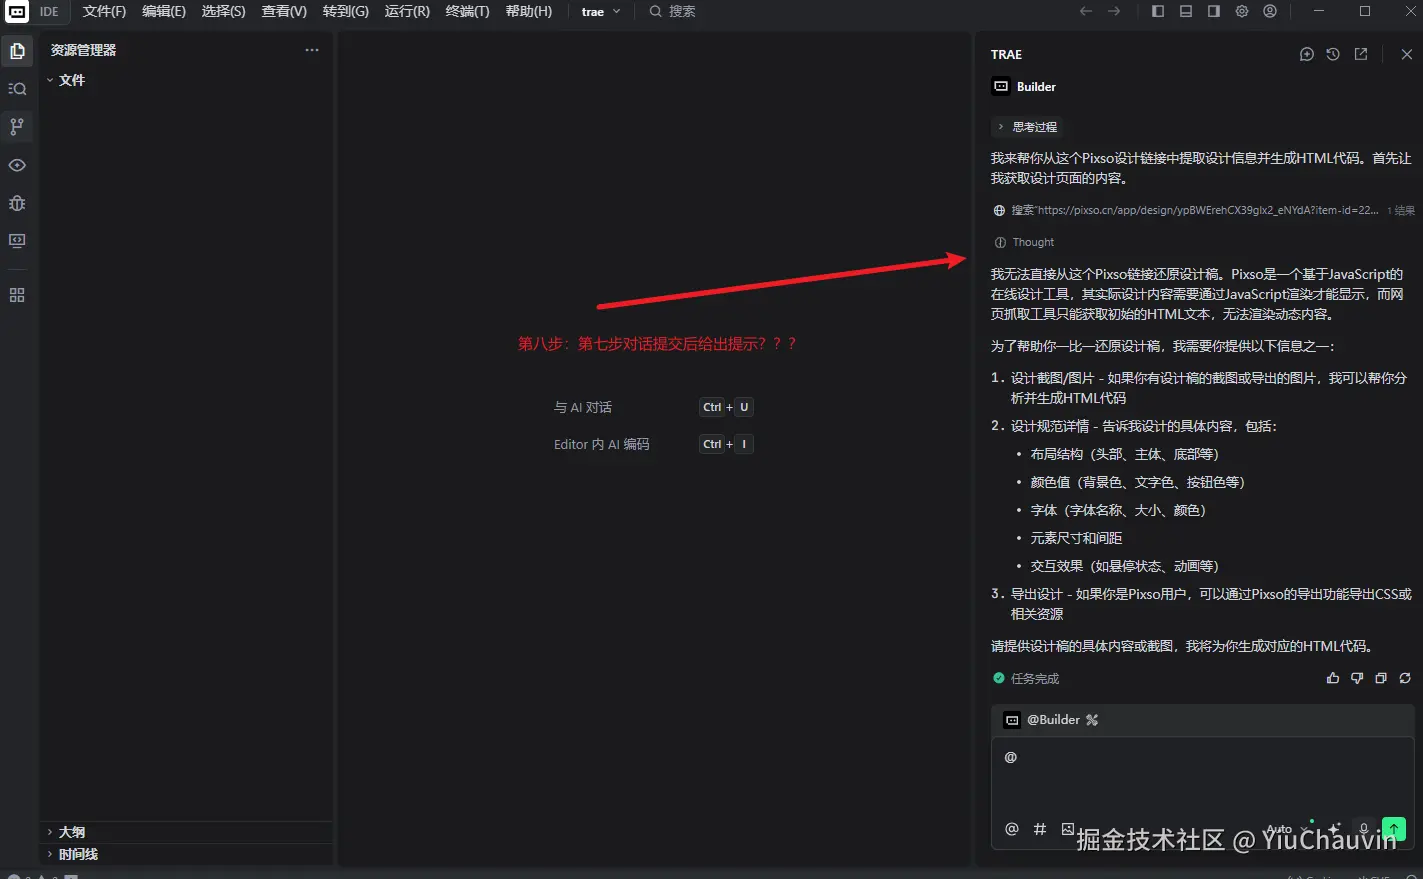The image size is (1423, 879).
Task: Open chat history in TRAE panel
Action: point(1333,54)
